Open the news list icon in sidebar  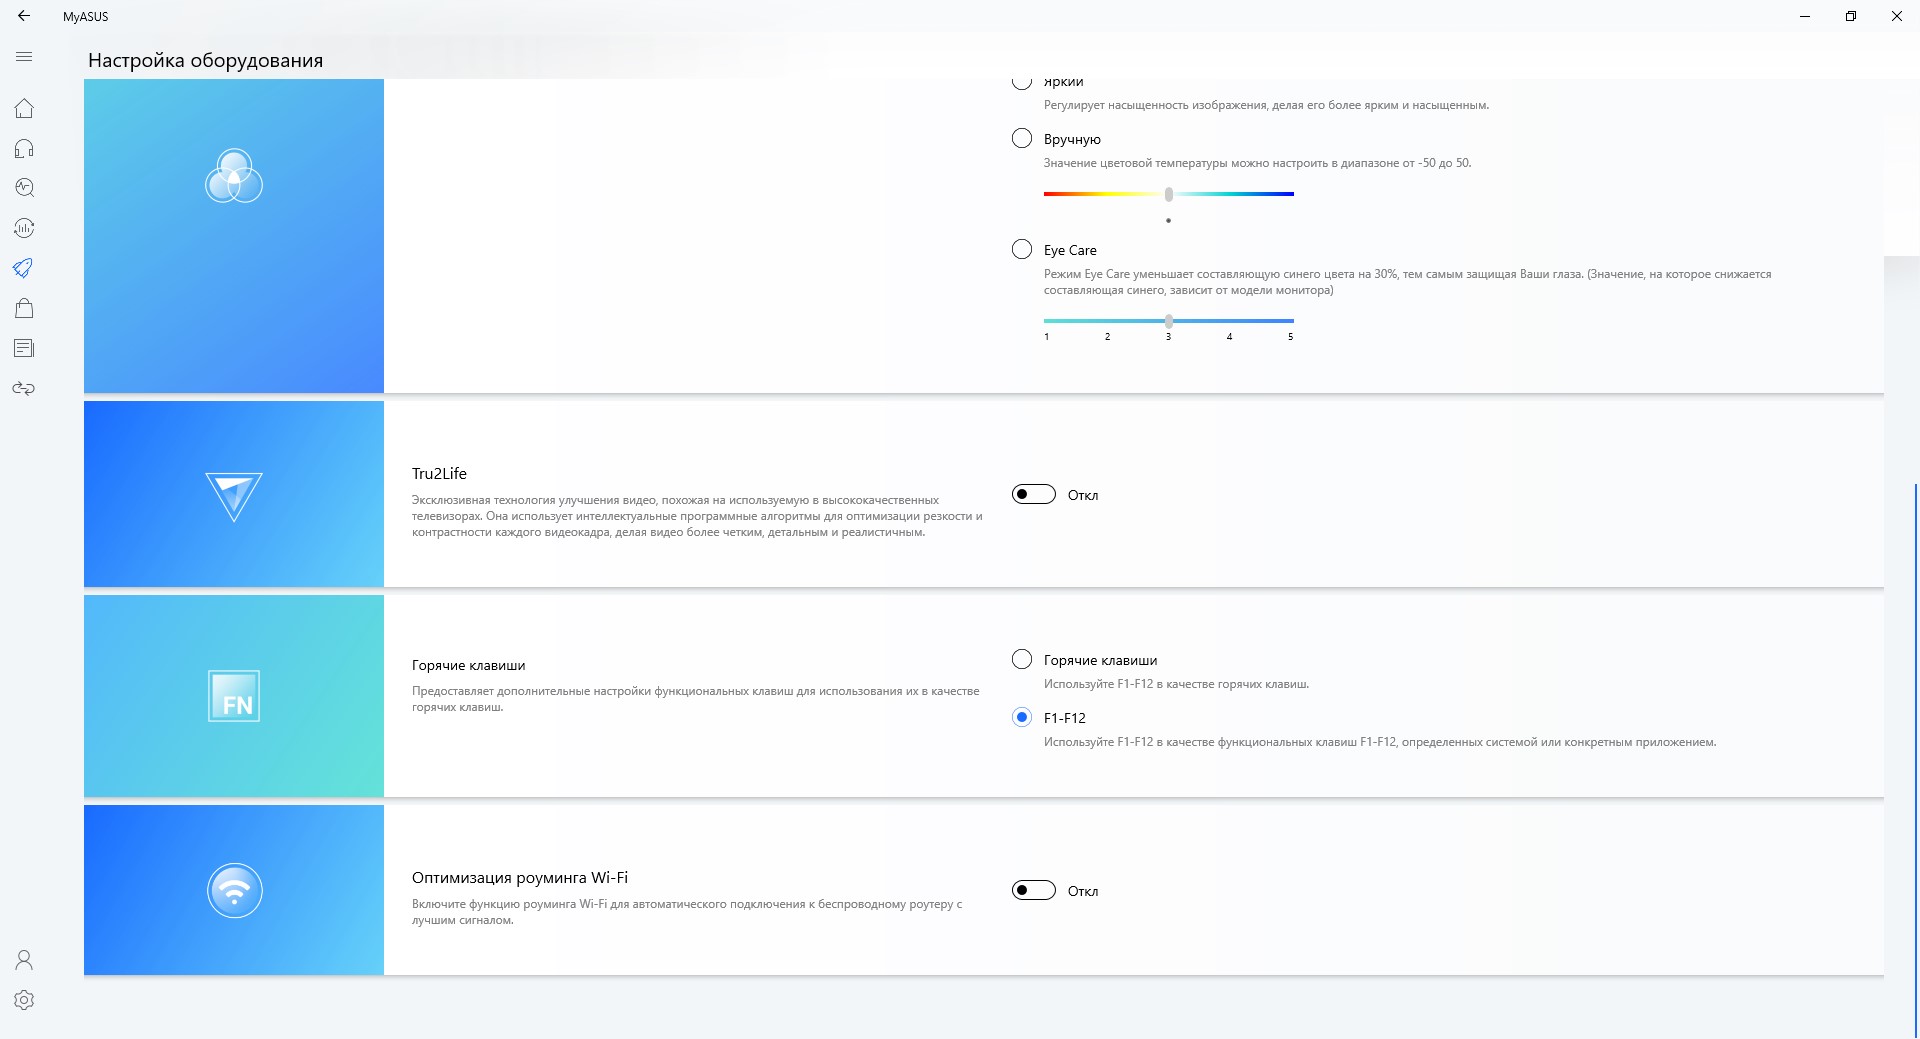point(24,348)
